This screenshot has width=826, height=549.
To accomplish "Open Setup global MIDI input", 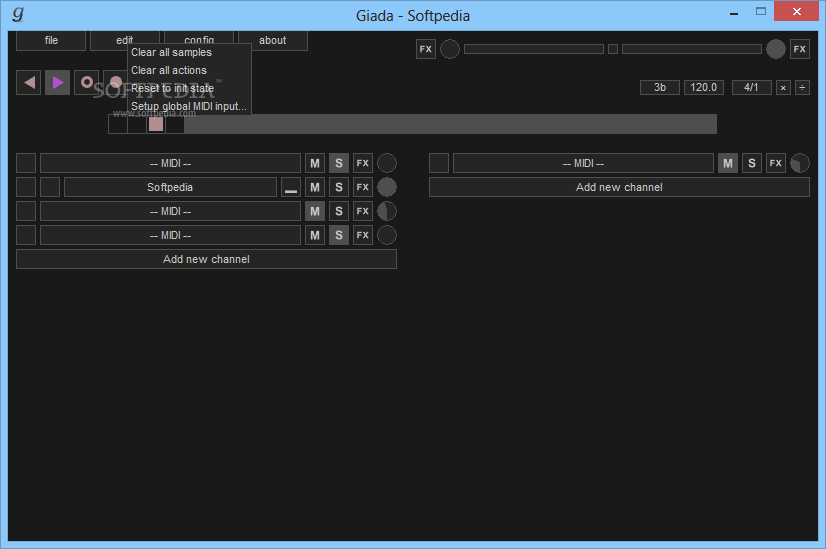I will click(189, 106).
